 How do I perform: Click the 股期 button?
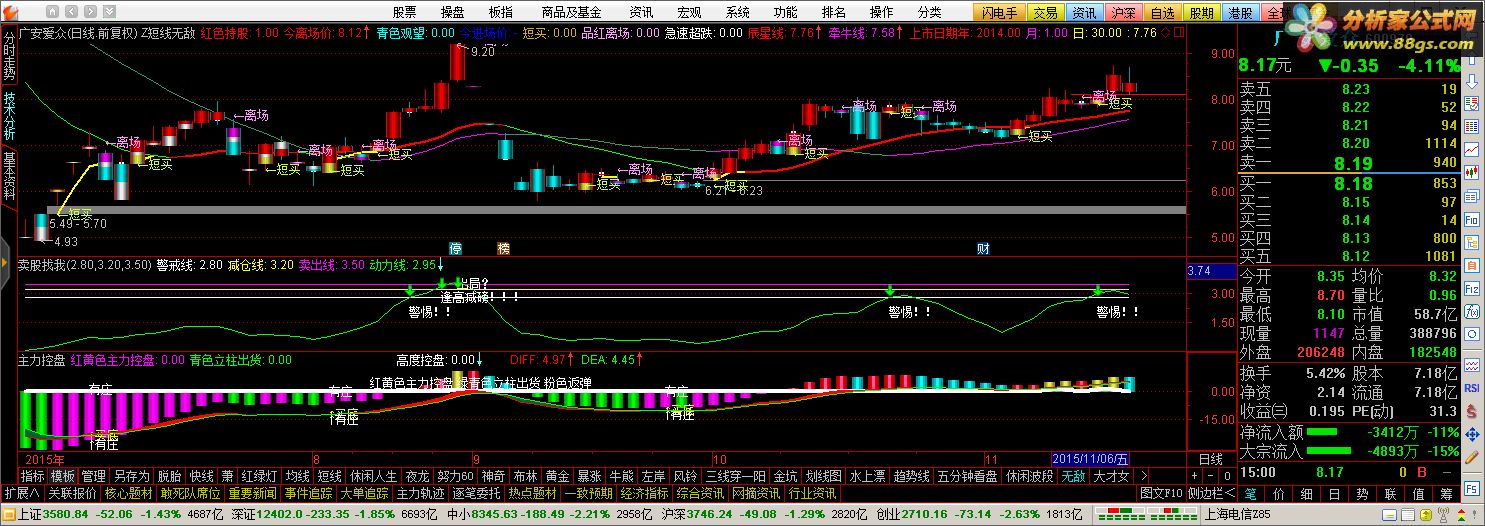point(1202,12)
